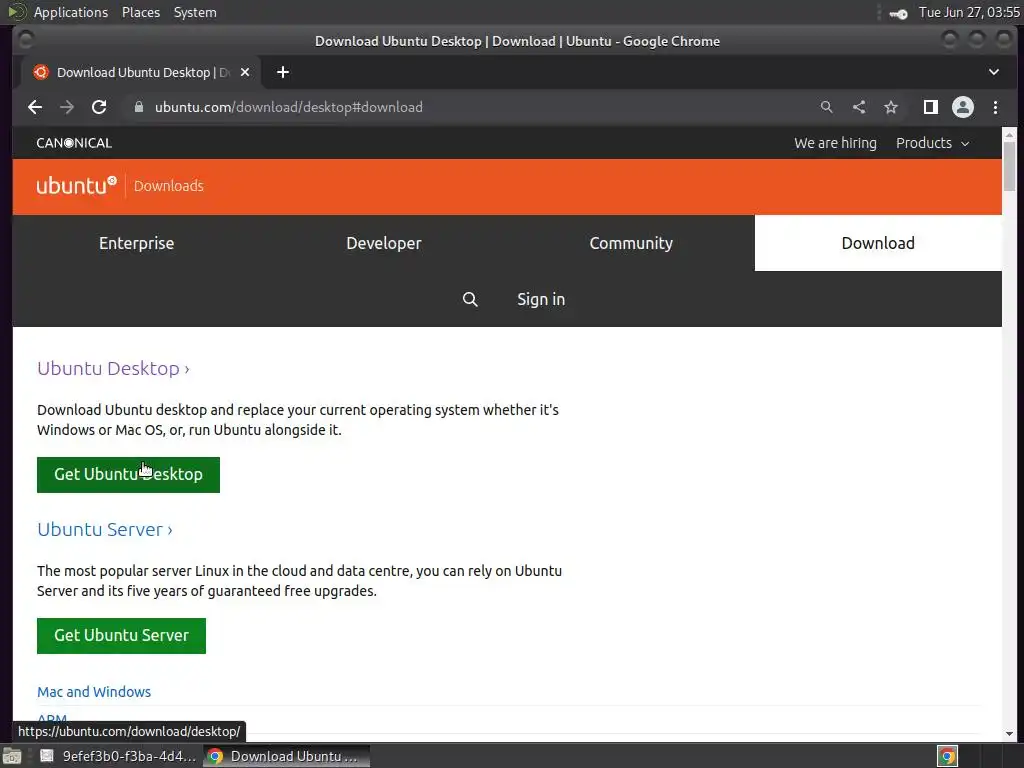This screenshot has height=768, width=1024.
Task: Open the Ubuntu Server heading link
Action: point(104,530)
